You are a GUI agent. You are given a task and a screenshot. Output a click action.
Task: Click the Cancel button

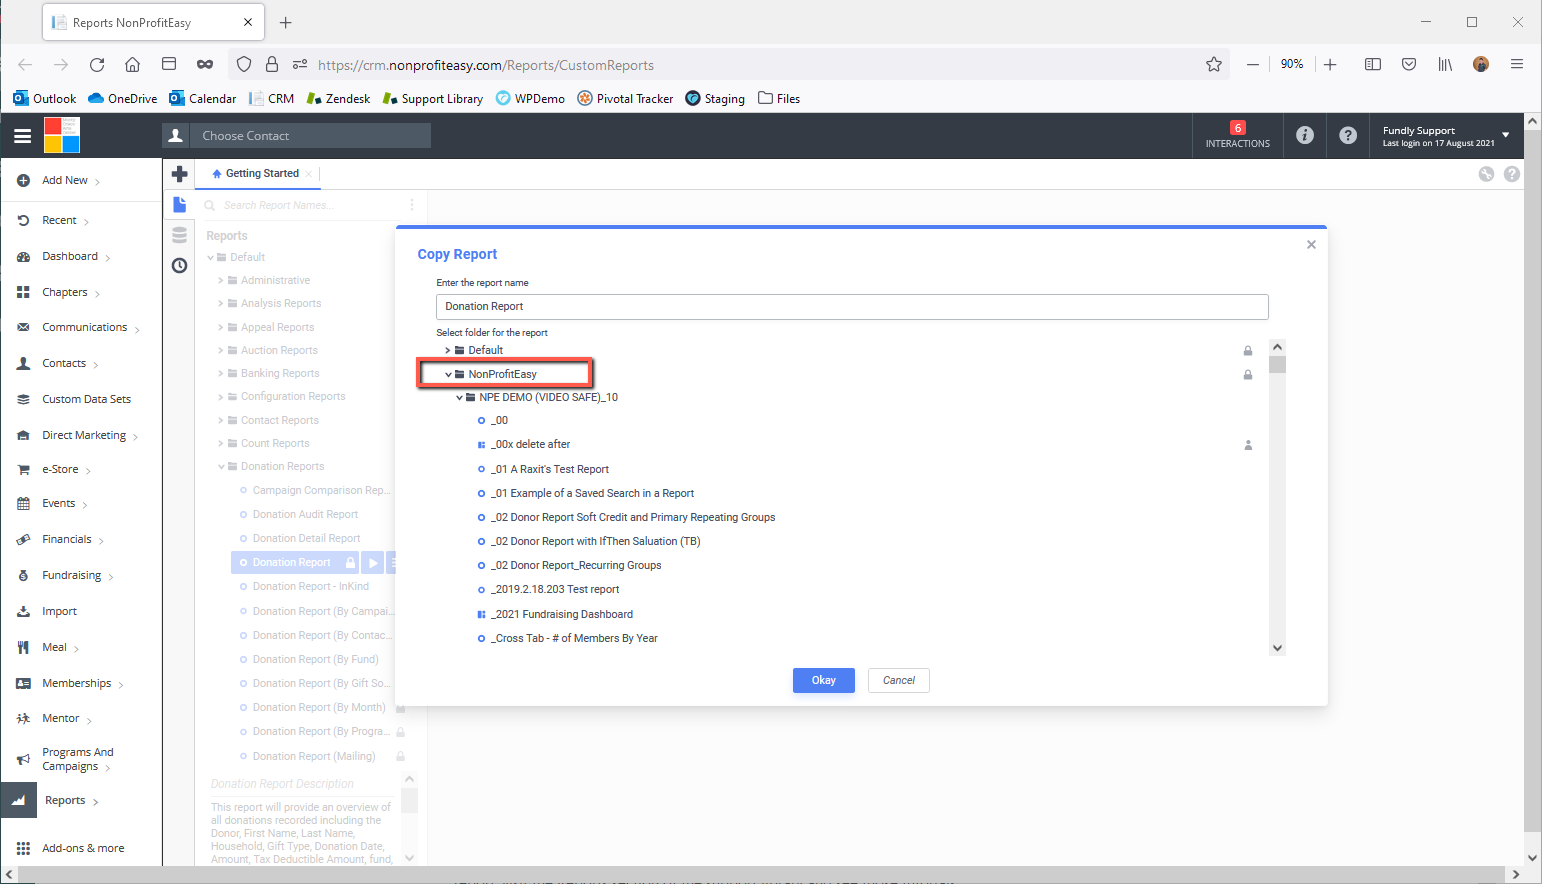pyautogui.click(x=899, y=681)
